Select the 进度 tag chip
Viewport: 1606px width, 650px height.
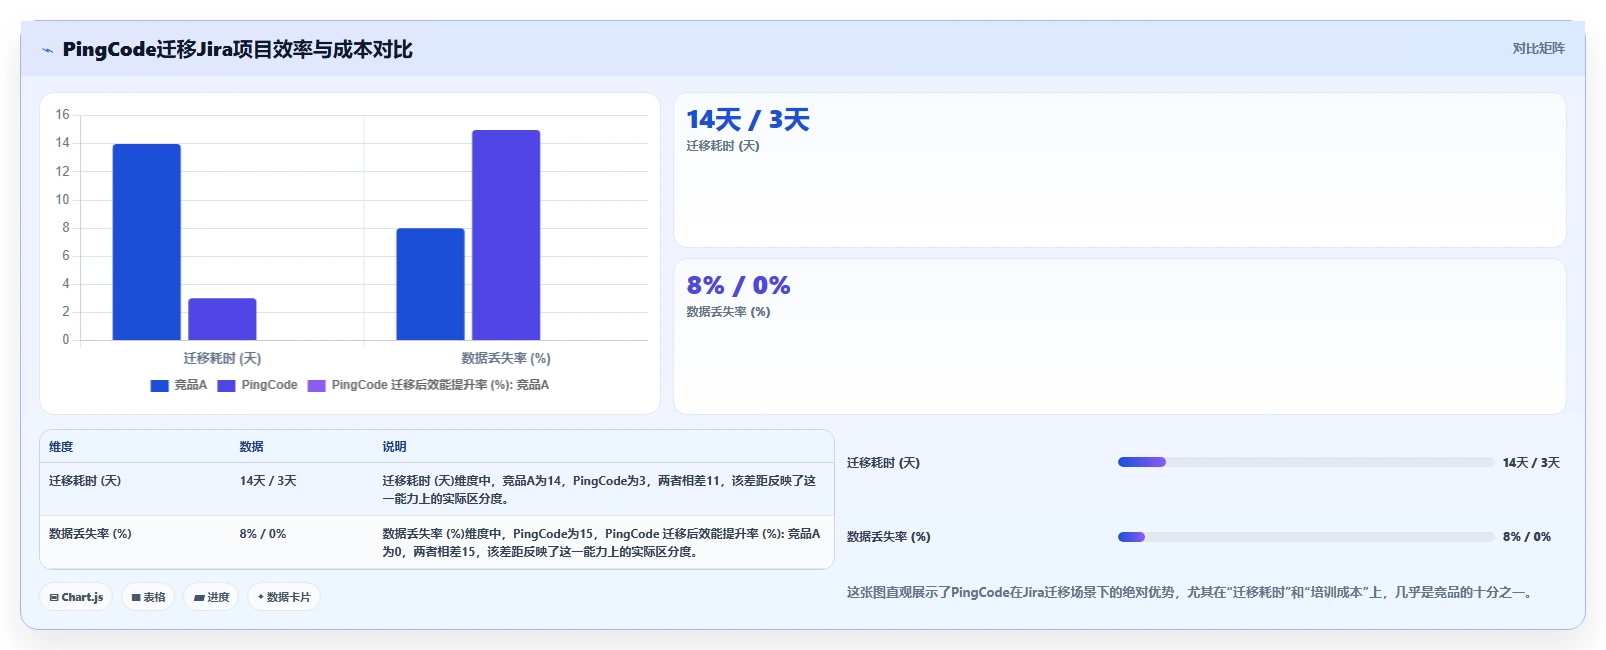coord(211,597)
